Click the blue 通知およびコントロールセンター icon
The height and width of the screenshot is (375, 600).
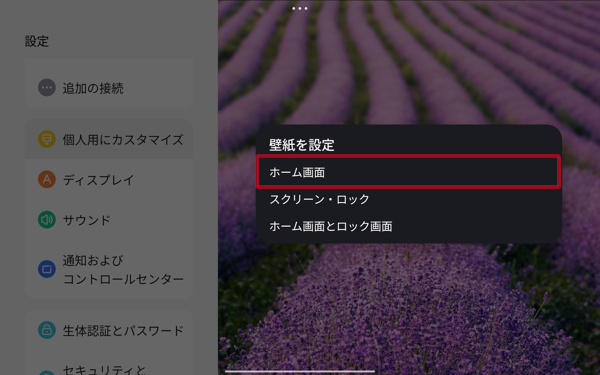click(x=47, y=269)
